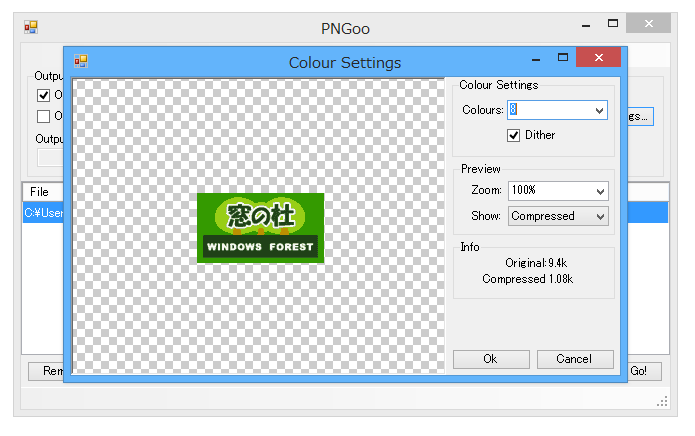The height and width of the screenshot is (436, 695).
Task: Open the Colours dropdown arrow
Action: tap(599, 110)
